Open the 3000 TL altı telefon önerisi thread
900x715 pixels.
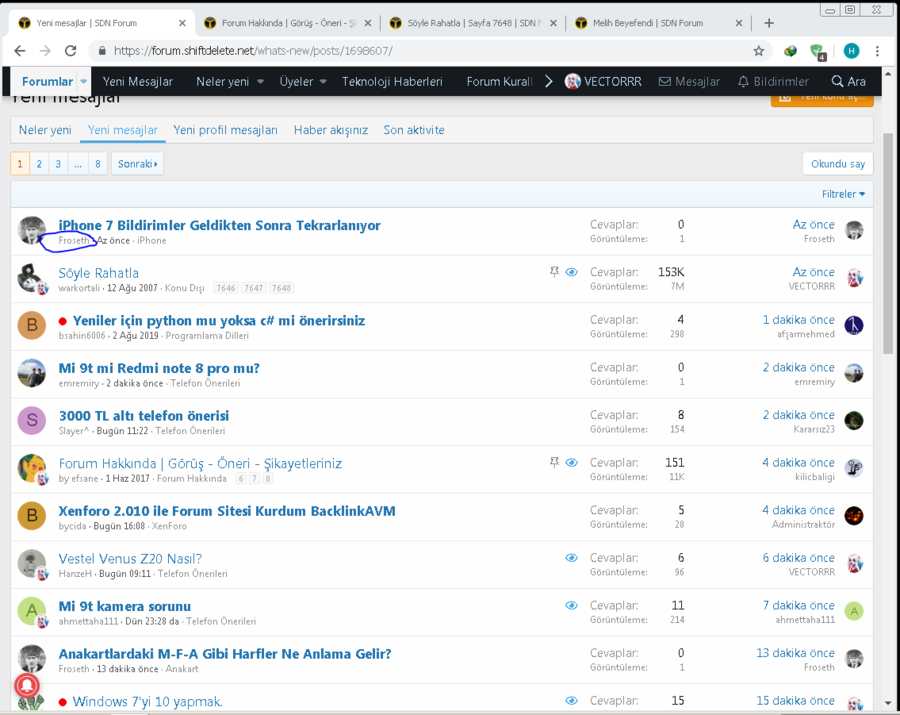tap(144, 416)
